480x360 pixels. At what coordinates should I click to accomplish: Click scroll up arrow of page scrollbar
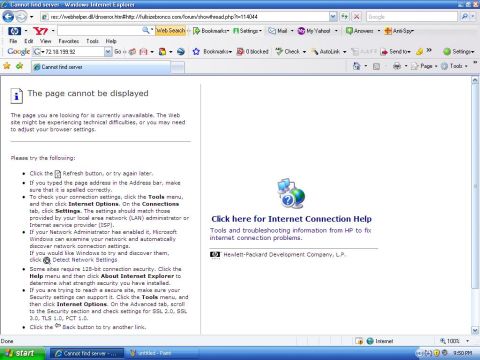click(475, 80)
